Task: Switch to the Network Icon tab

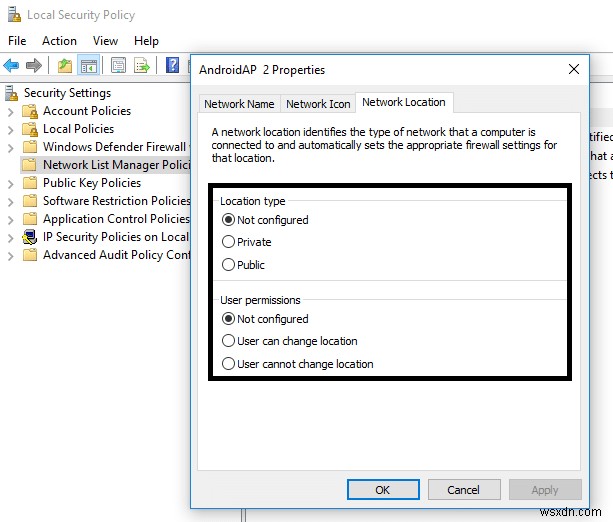Action: [318, 104]
